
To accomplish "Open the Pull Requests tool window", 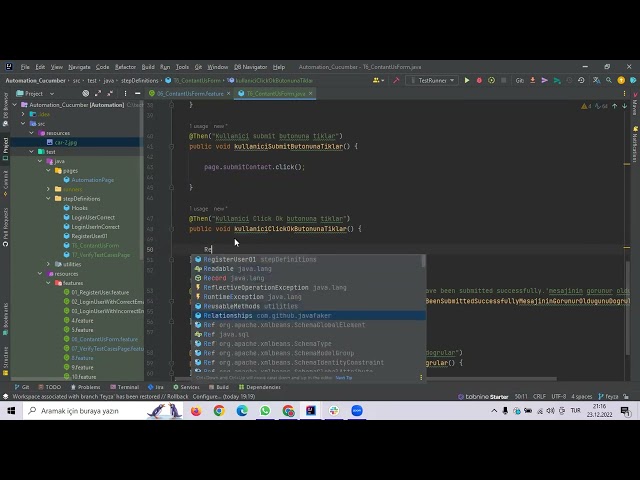I will tap(5, 227).
